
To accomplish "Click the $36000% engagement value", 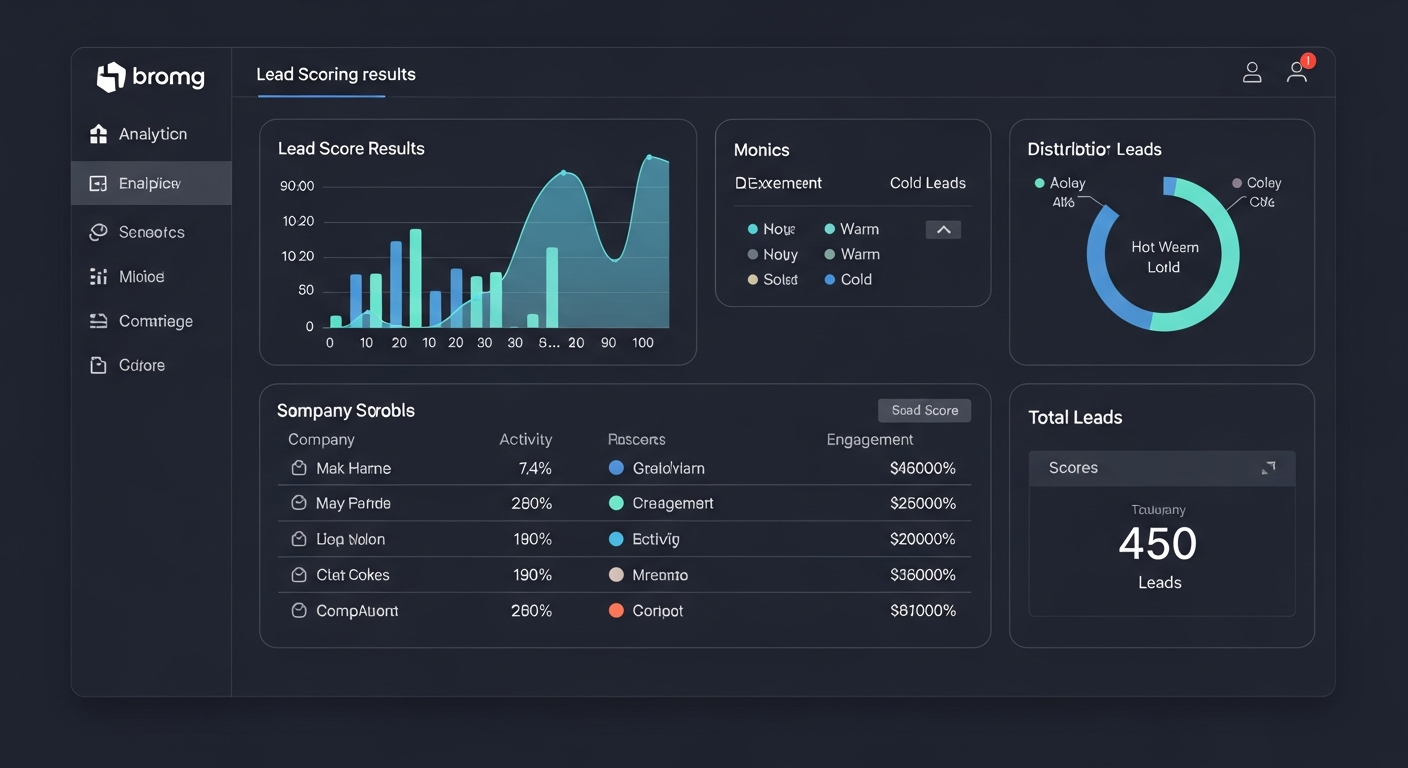I will coord(923,575).
